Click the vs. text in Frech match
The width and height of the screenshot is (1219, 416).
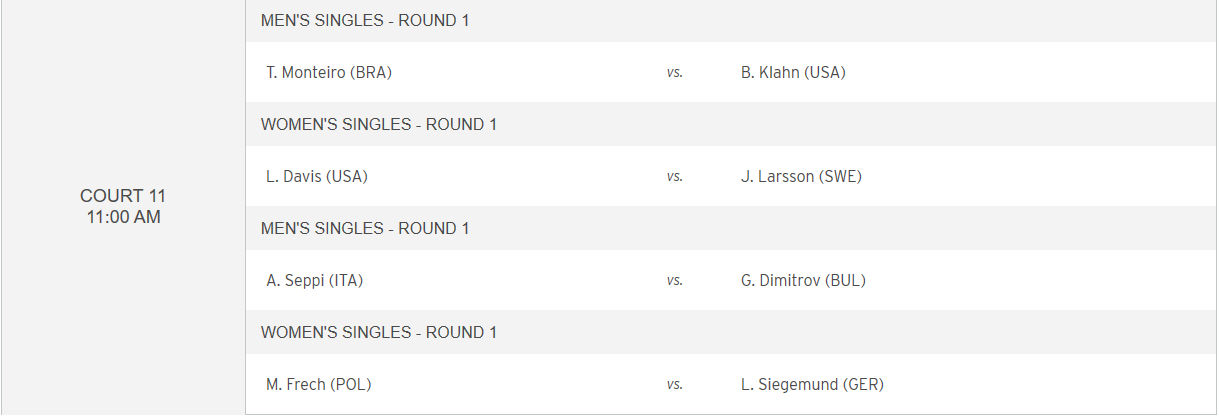[x=675, y=384]
